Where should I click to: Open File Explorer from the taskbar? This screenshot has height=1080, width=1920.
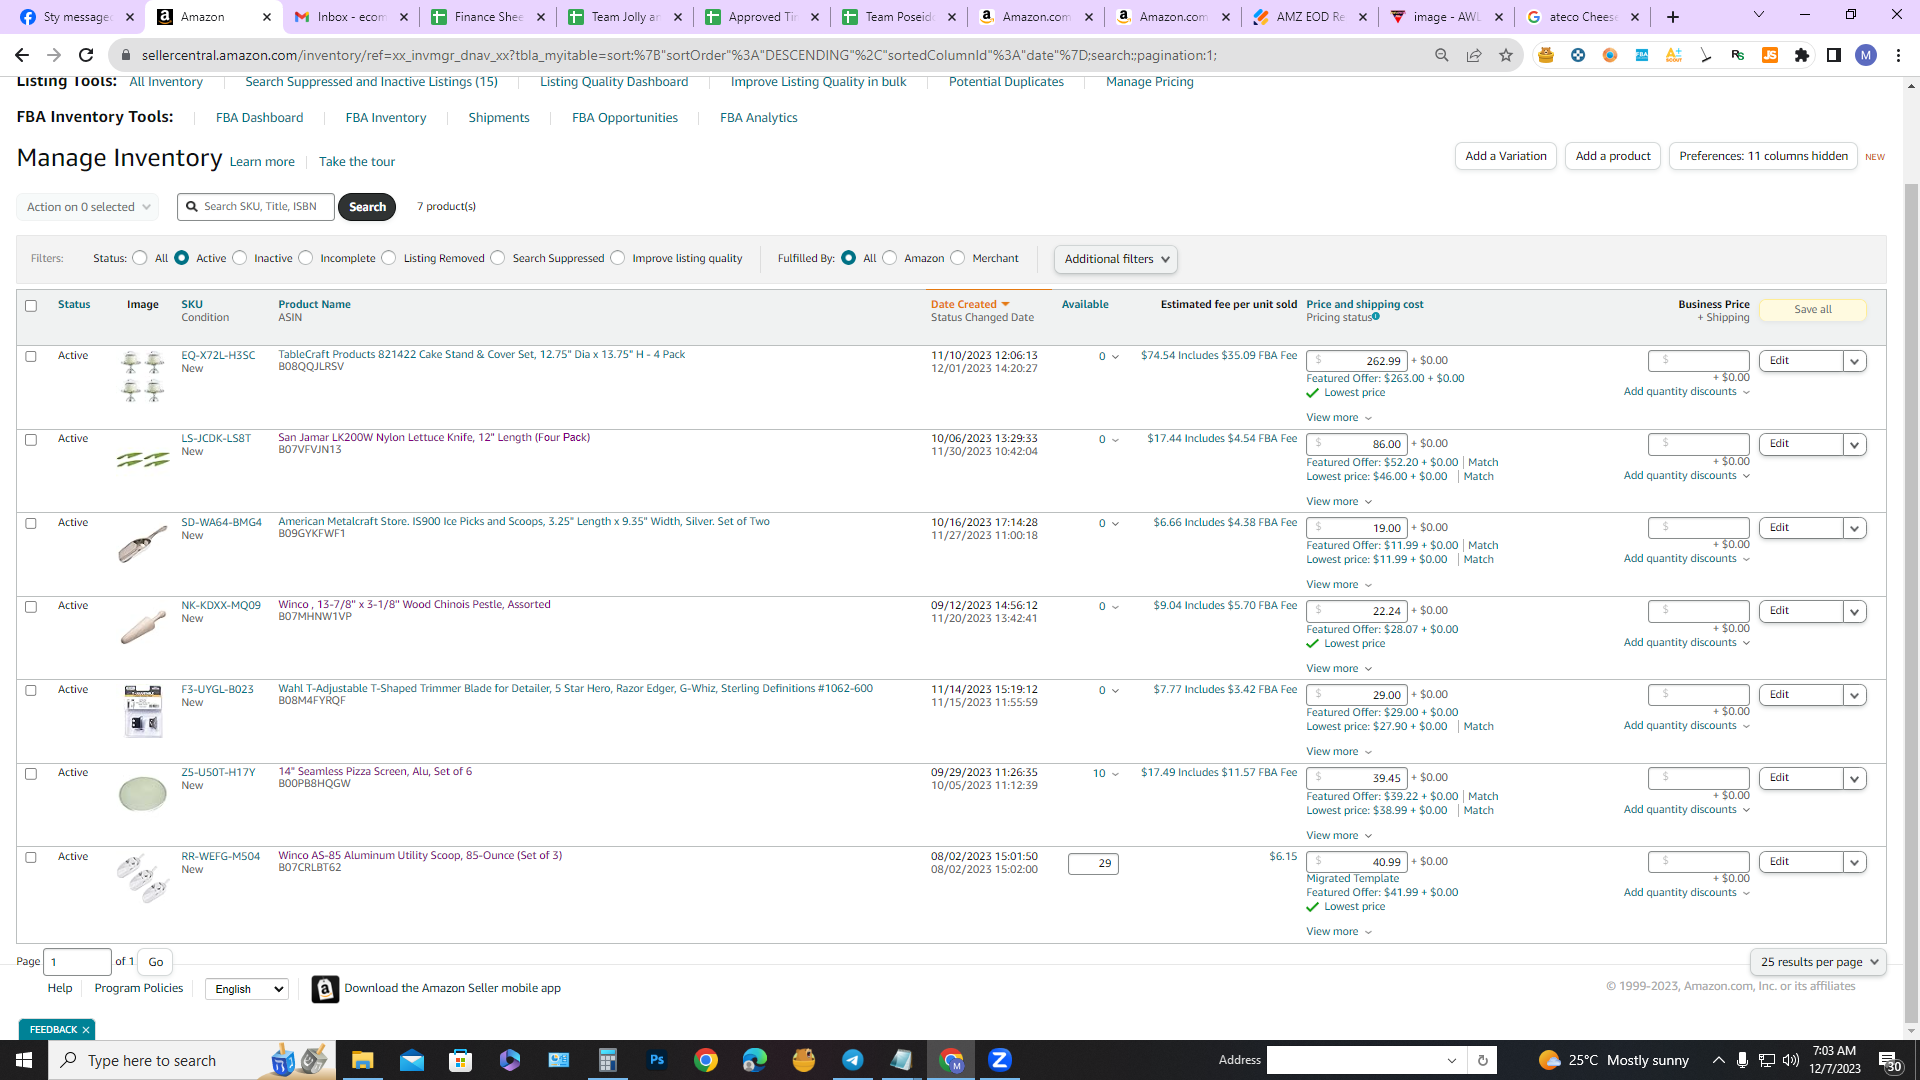[362, 1060]
